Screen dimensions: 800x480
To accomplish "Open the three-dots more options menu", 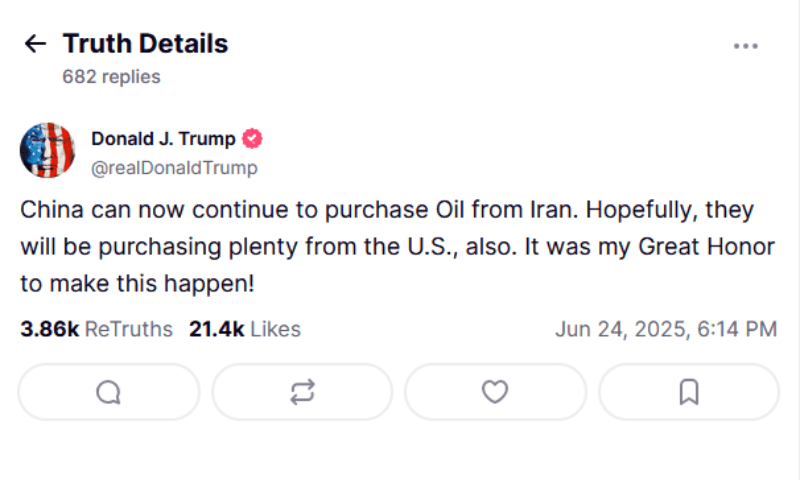I will tap(745, 45).
